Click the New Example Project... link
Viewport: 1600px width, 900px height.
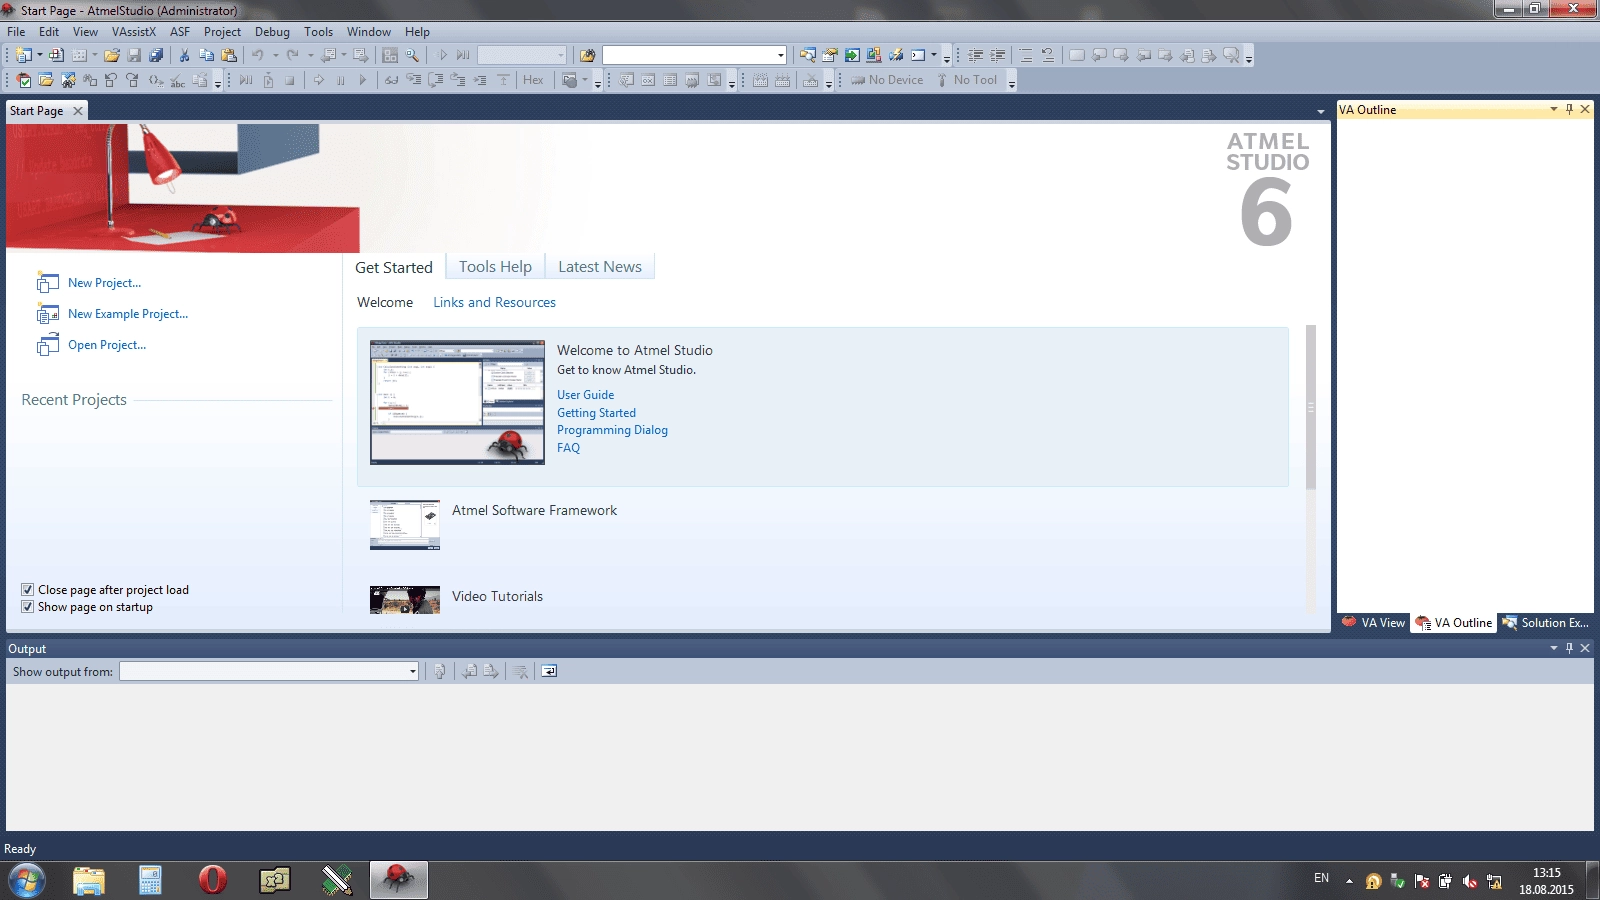[128, 314]
